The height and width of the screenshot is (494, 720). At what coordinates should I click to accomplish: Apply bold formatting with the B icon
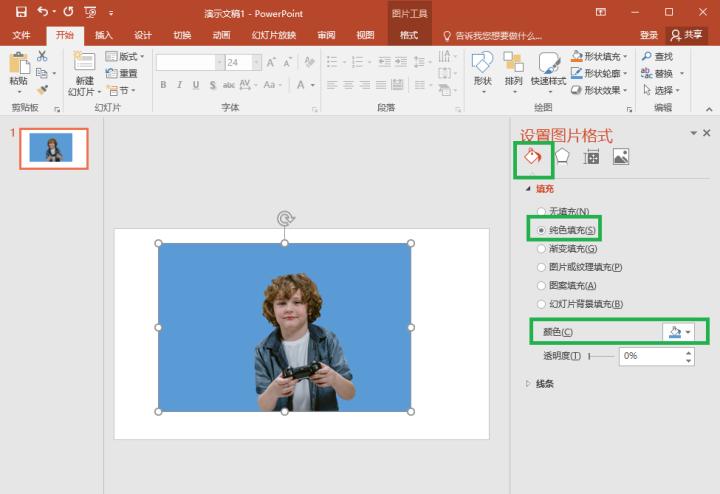coord(163,84)
